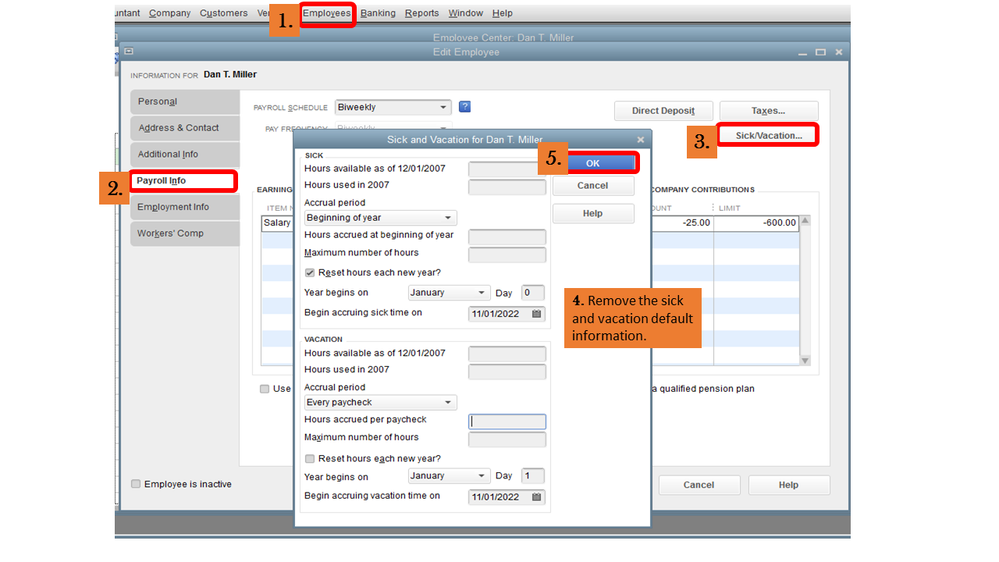Screen dimensions: 999x562
Task: Click Hours accrued at beginning of year field
Action: (x=507, y=236)
